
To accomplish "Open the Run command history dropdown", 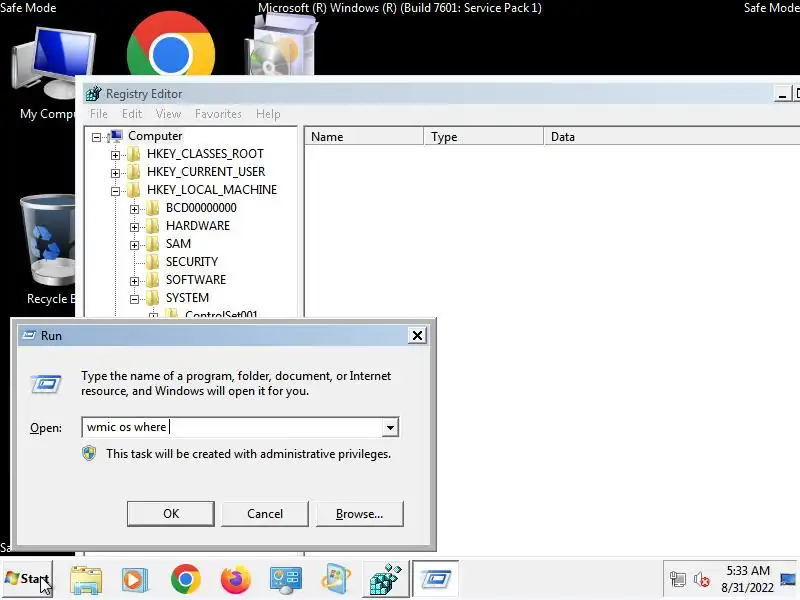I will pos(390,427).
